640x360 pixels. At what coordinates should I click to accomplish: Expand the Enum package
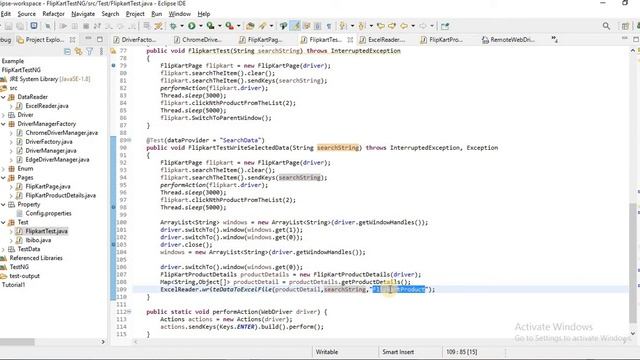tap(3, 169)
